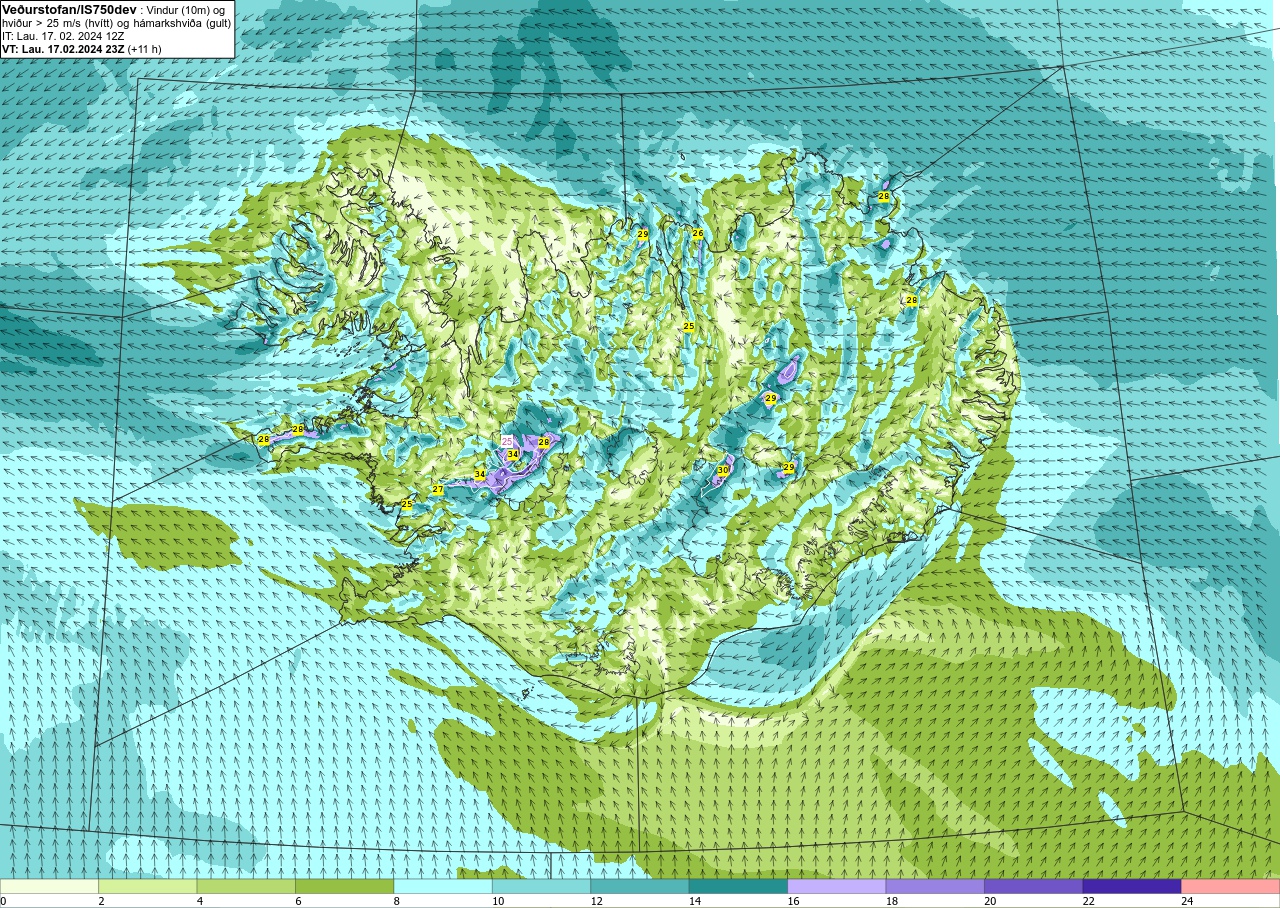Click the "(+11 h)" forecast offset text
The width and height of the screenshot is (1280, 908).
click(x=145, y=49)
